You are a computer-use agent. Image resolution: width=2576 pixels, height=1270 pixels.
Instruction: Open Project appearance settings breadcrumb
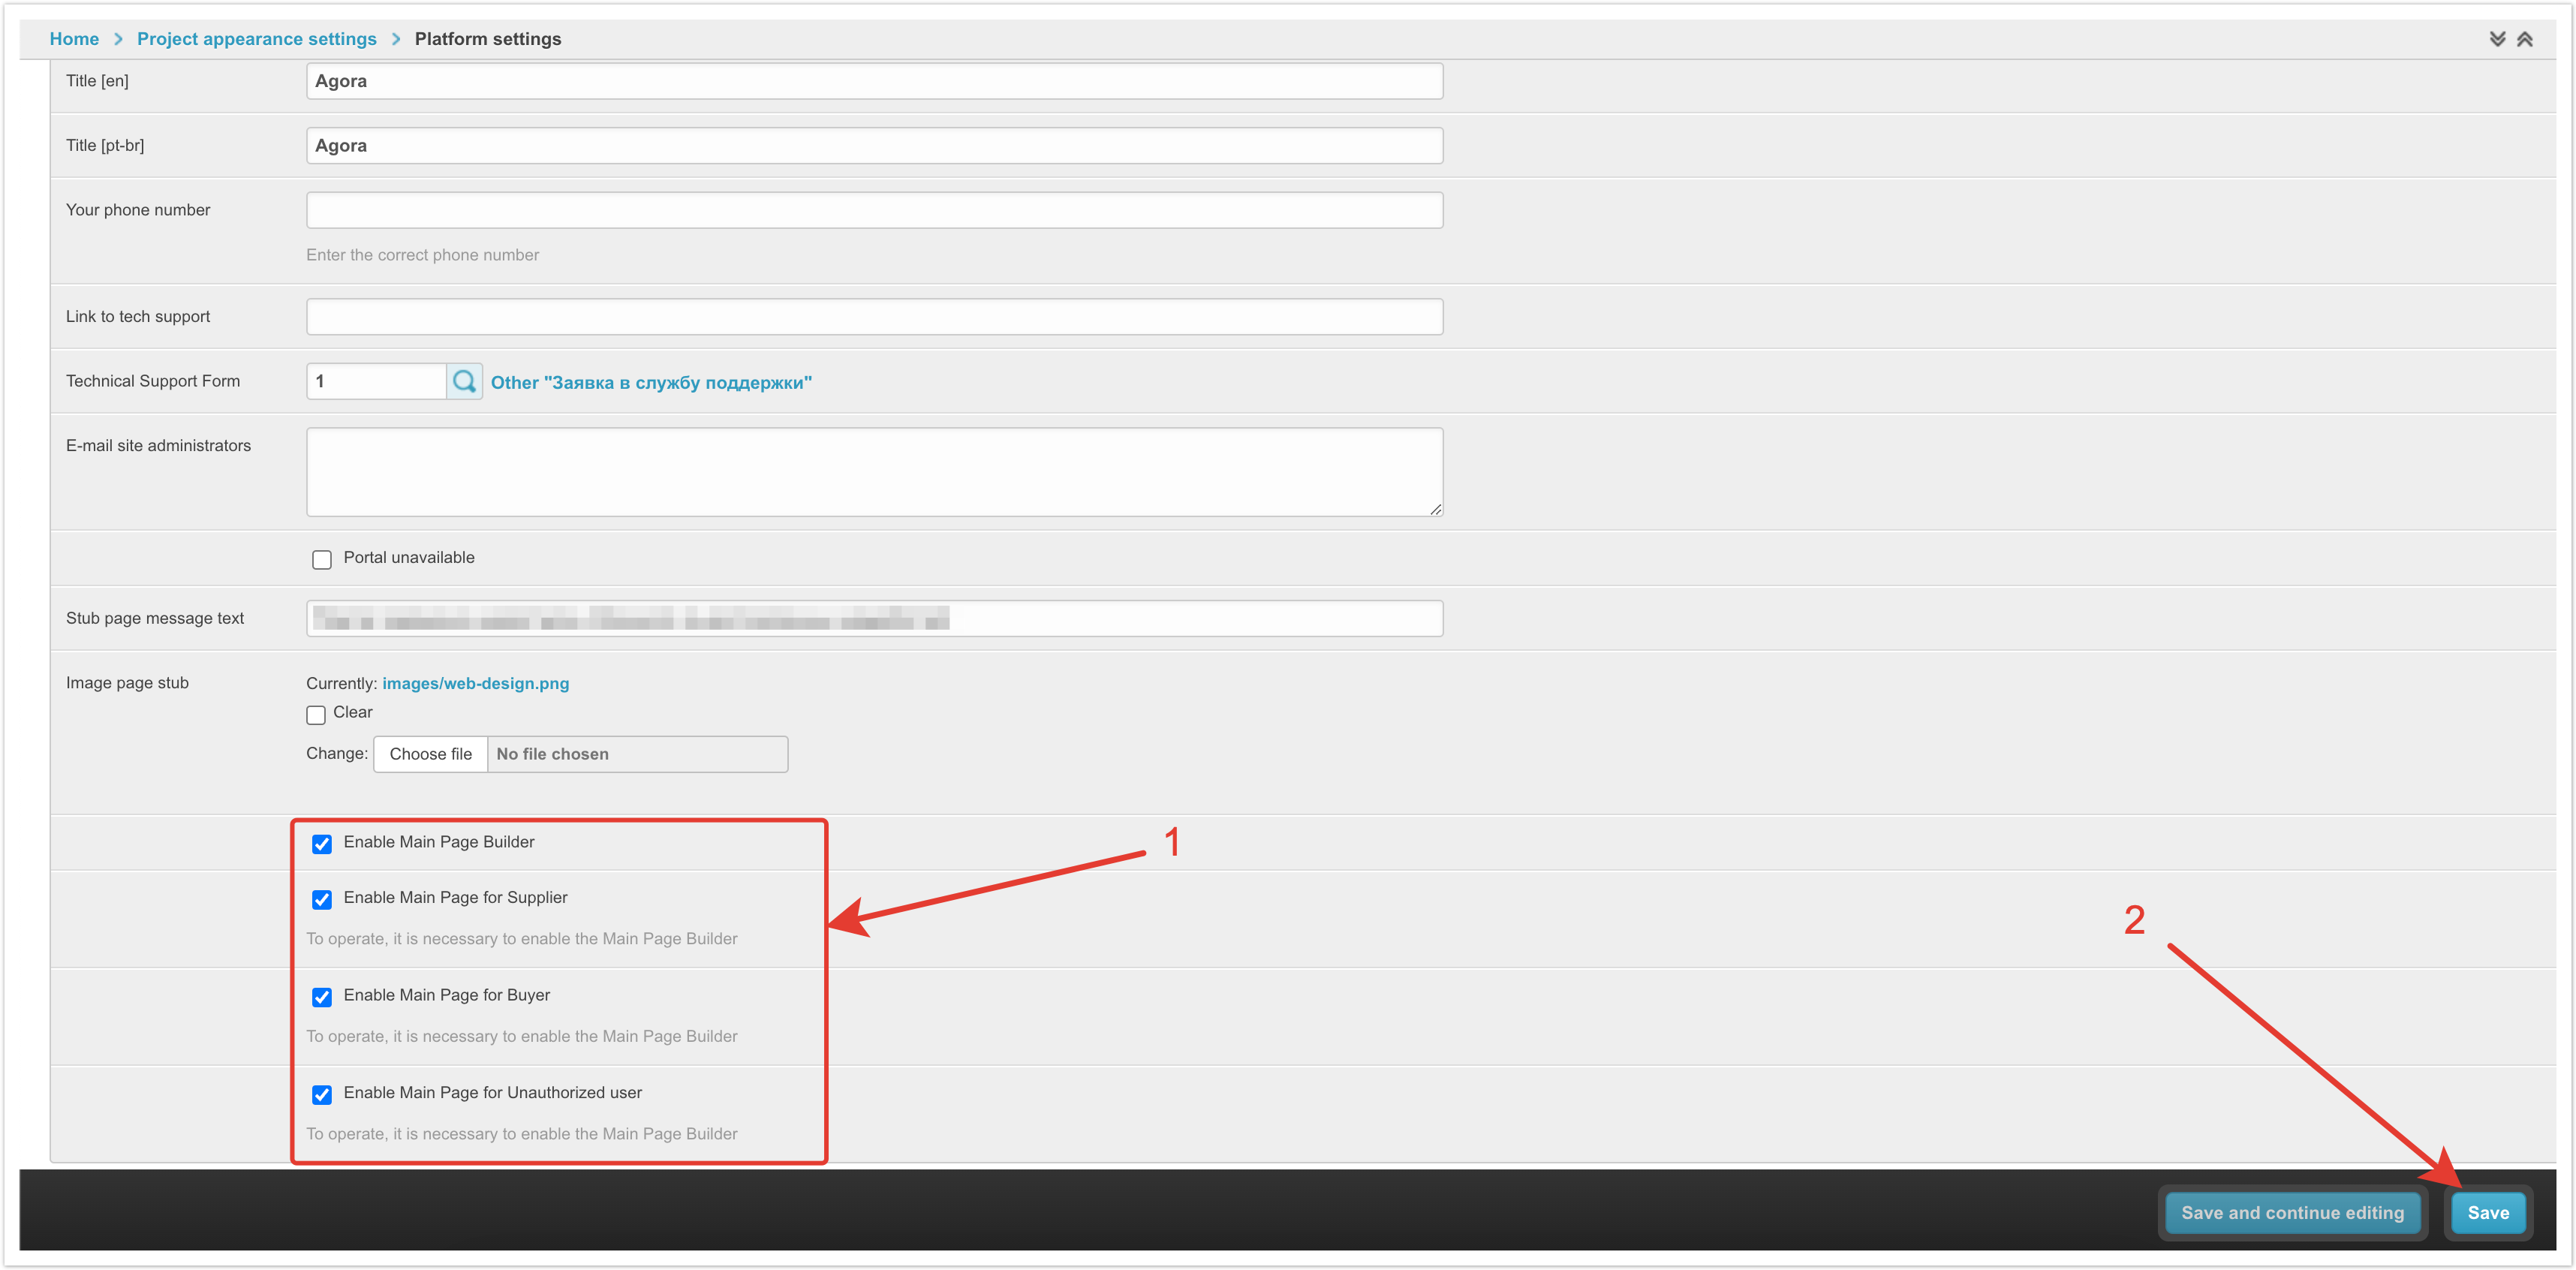coord(256,39)
